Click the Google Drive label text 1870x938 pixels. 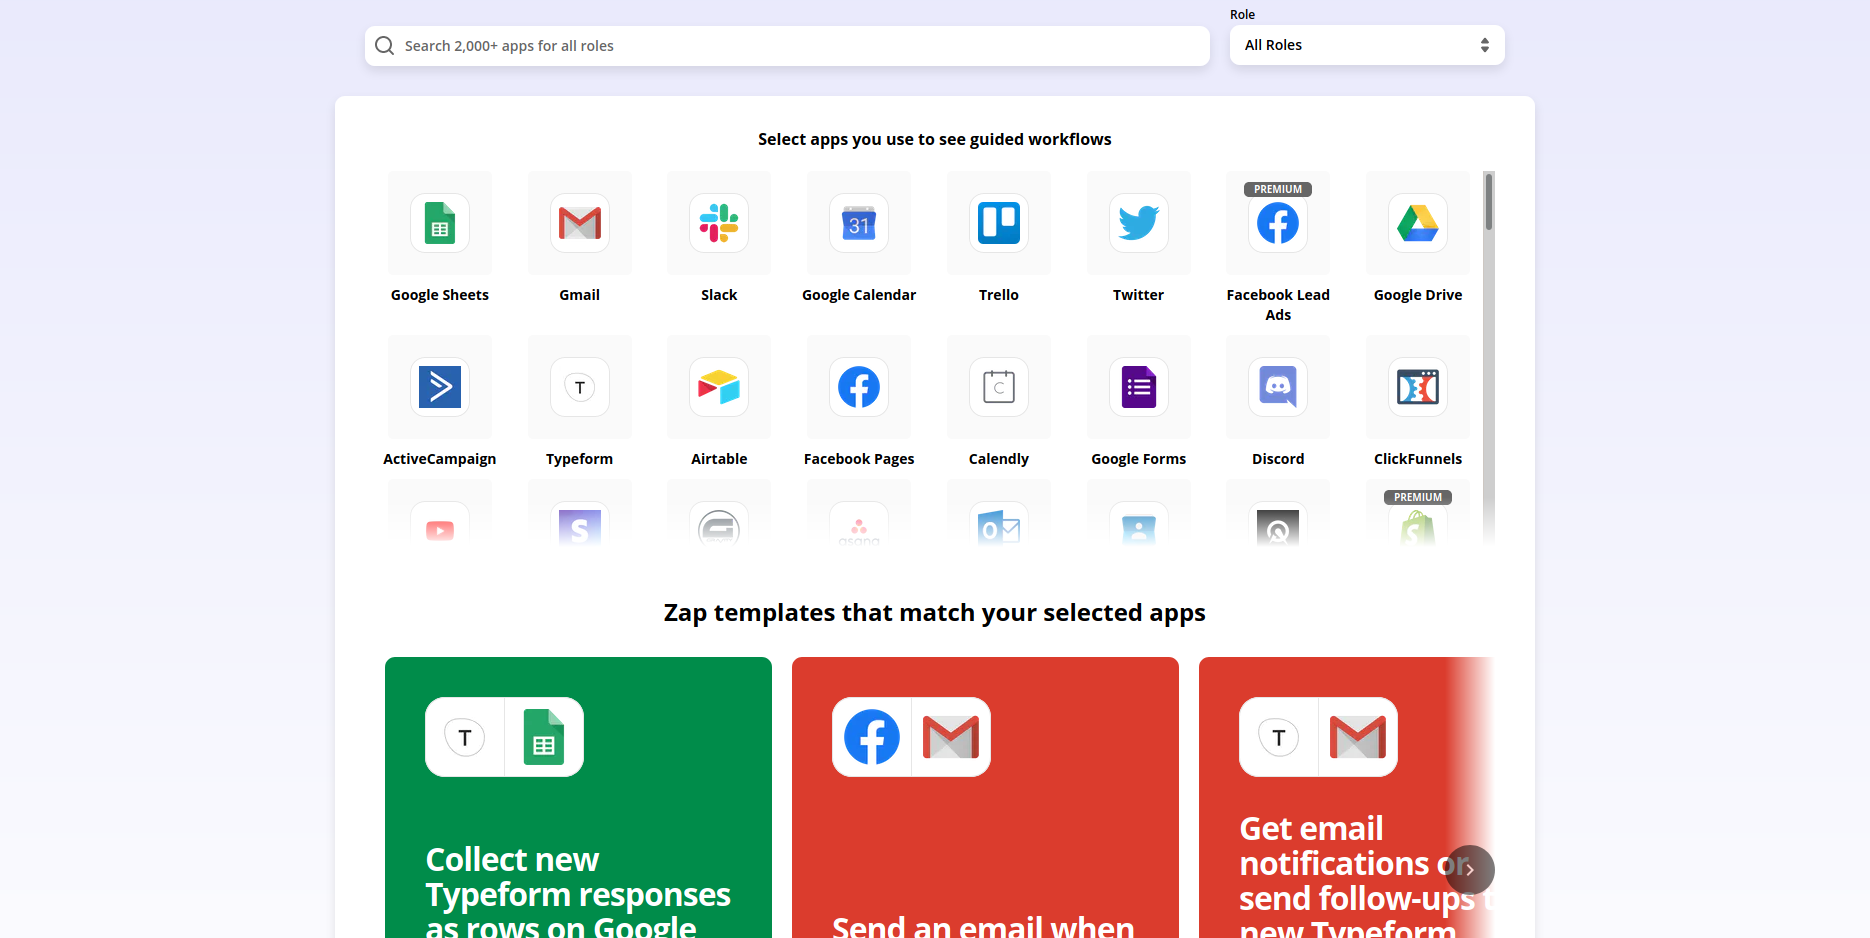tap(1418, 295)
